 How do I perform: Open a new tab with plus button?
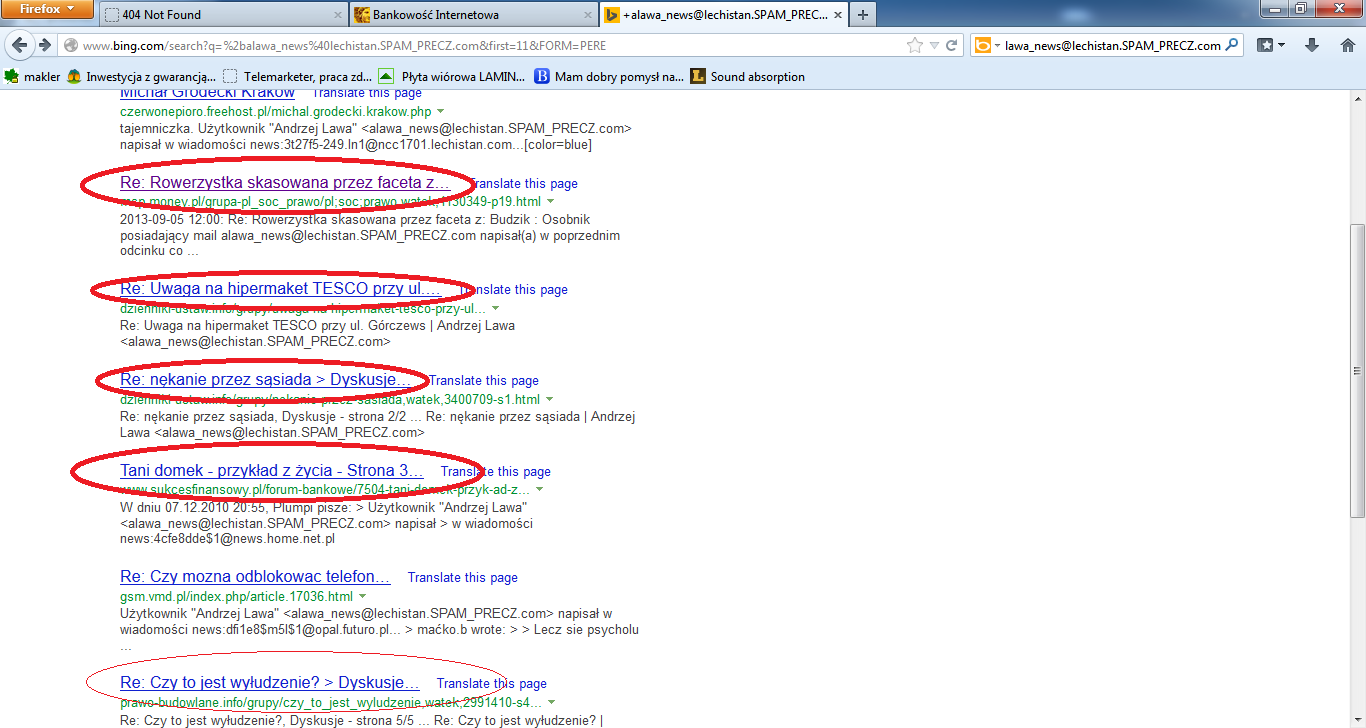pyautogui.click(x=862, y=15)
